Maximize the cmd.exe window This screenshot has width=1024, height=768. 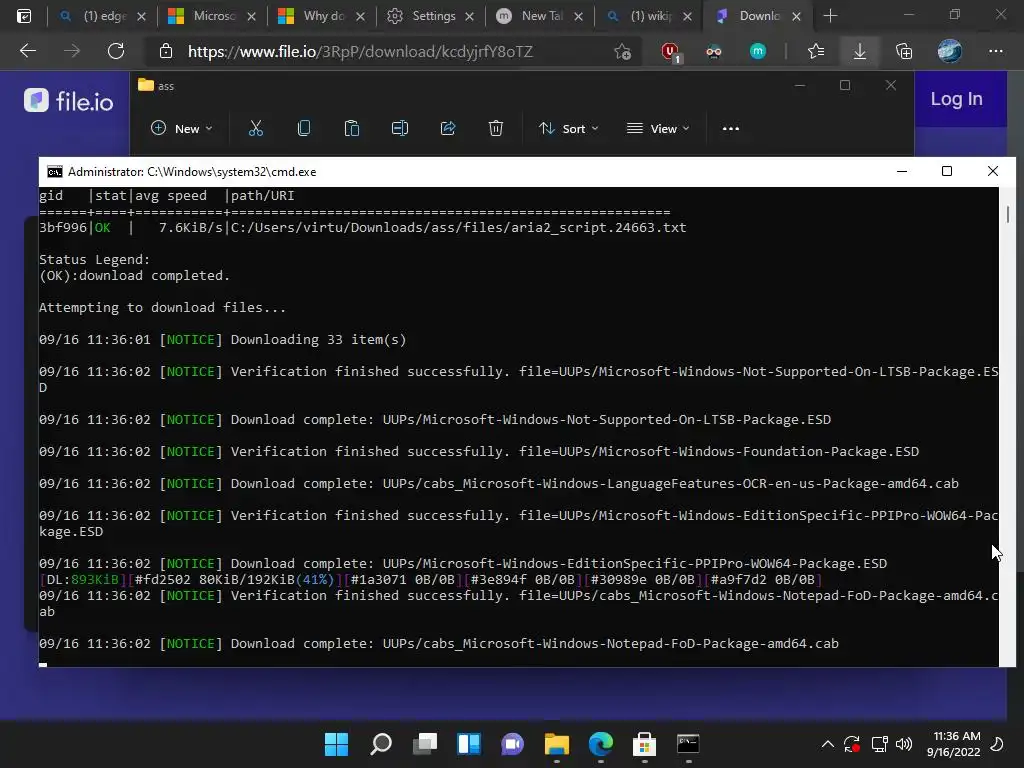pyautogui.click(x=947, y=171)
